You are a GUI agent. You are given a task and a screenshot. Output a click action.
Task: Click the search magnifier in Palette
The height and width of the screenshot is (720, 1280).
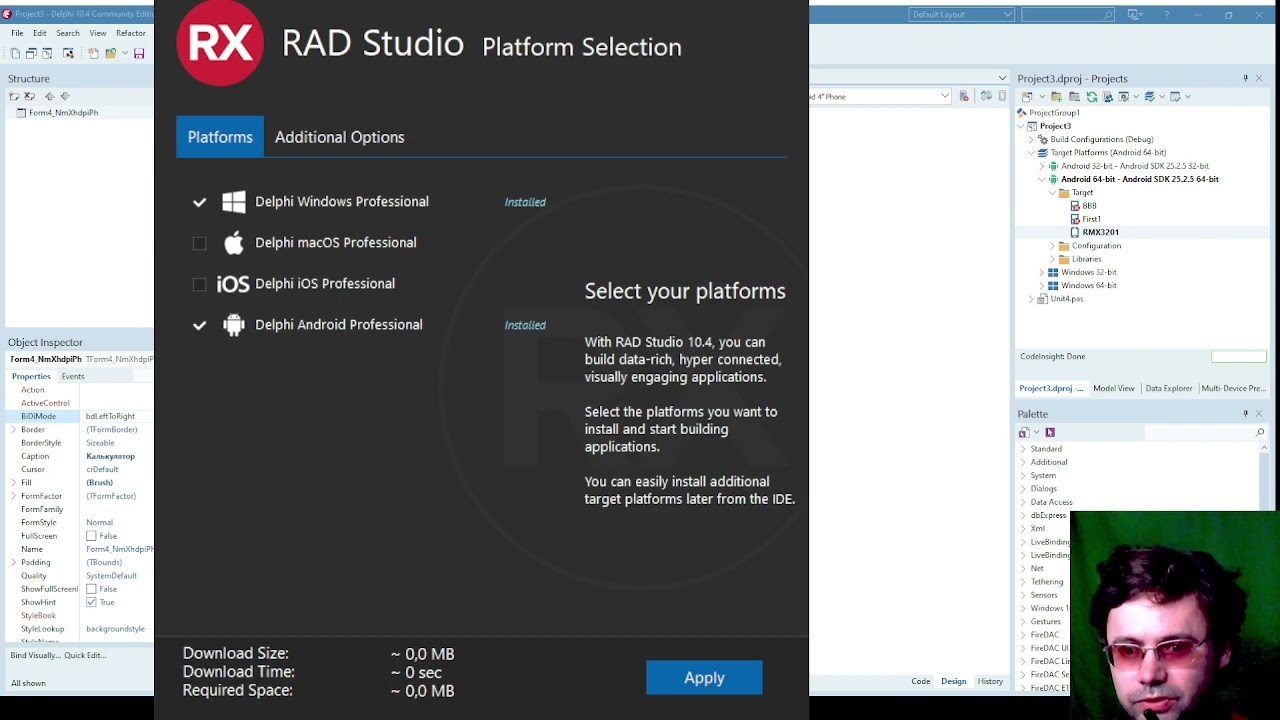(x=1260, y=432)
